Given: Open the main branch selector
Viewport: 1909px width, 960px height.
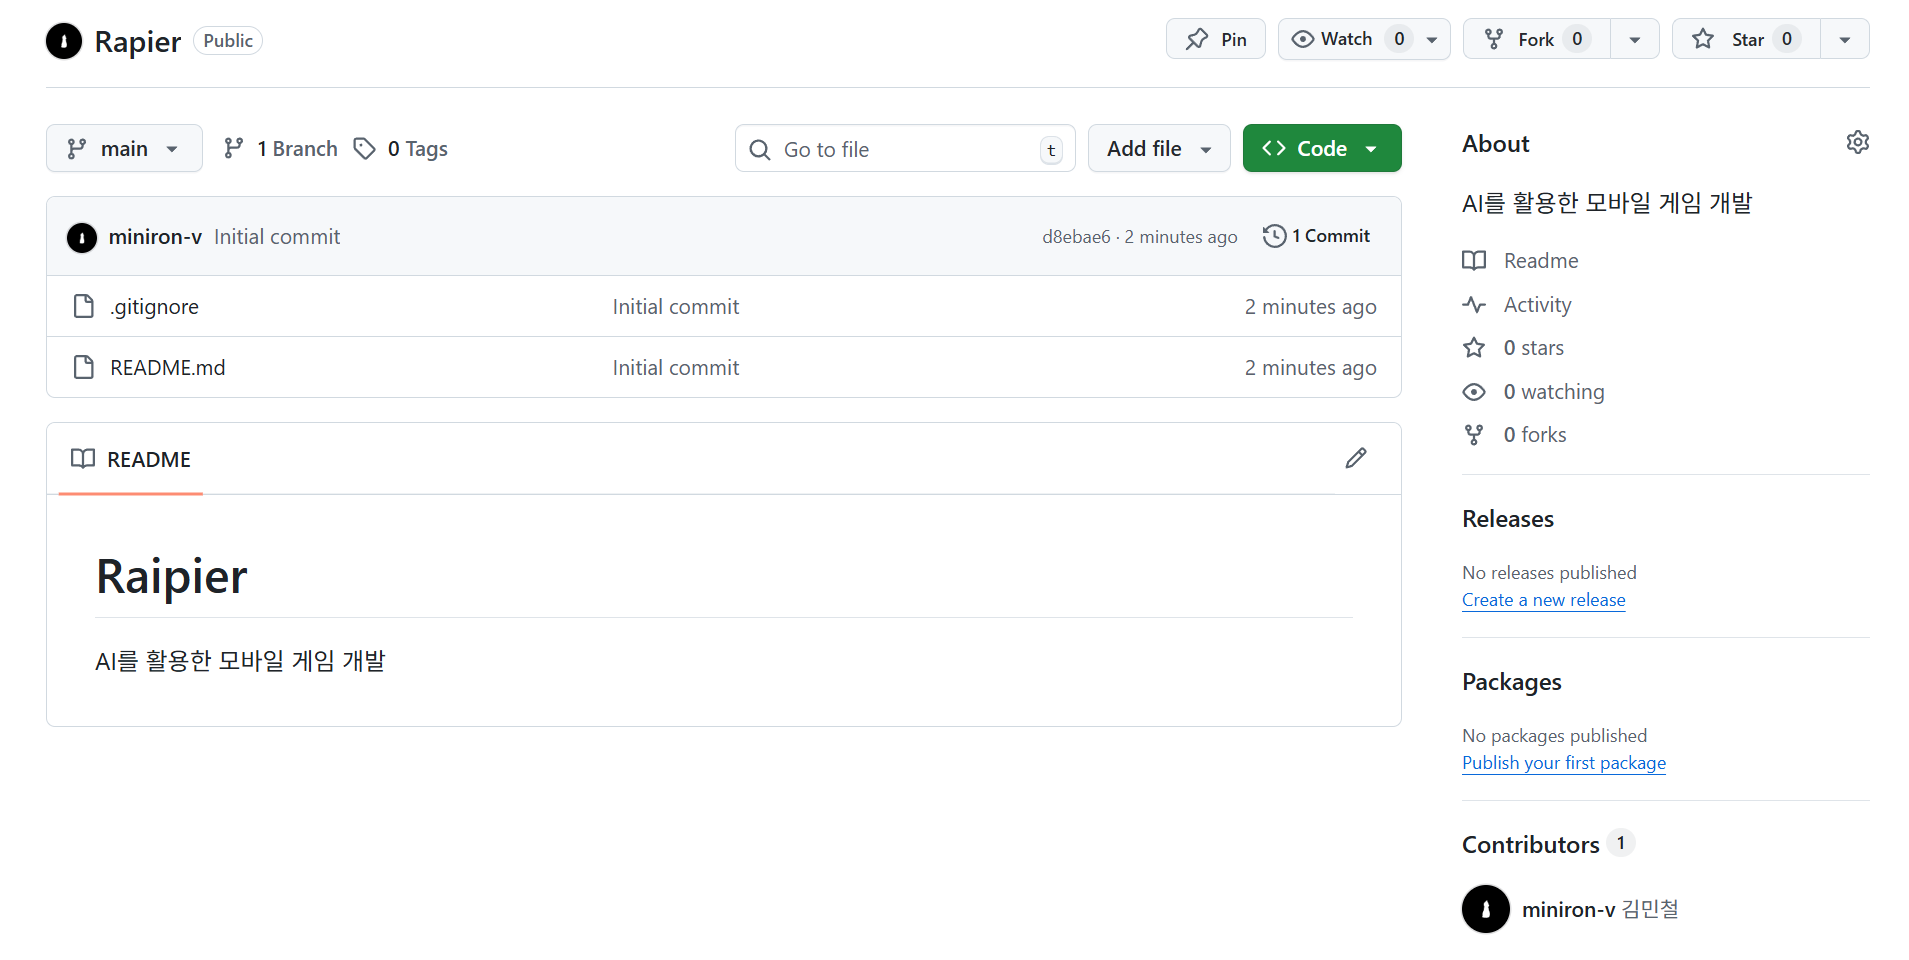Looking at the screenshot, I should pos(124,148).
